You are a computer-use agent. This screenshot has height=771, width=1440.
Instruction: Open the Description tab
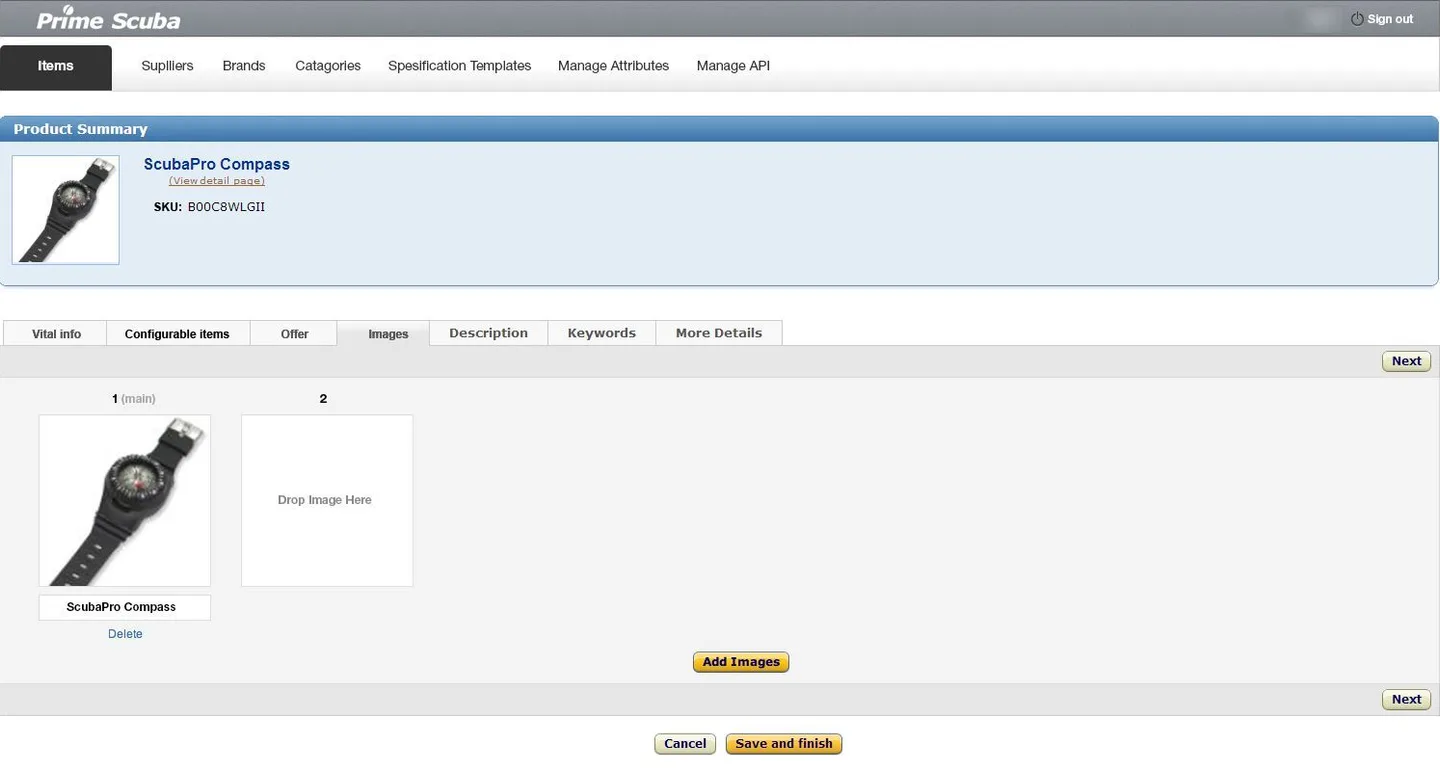488,333
